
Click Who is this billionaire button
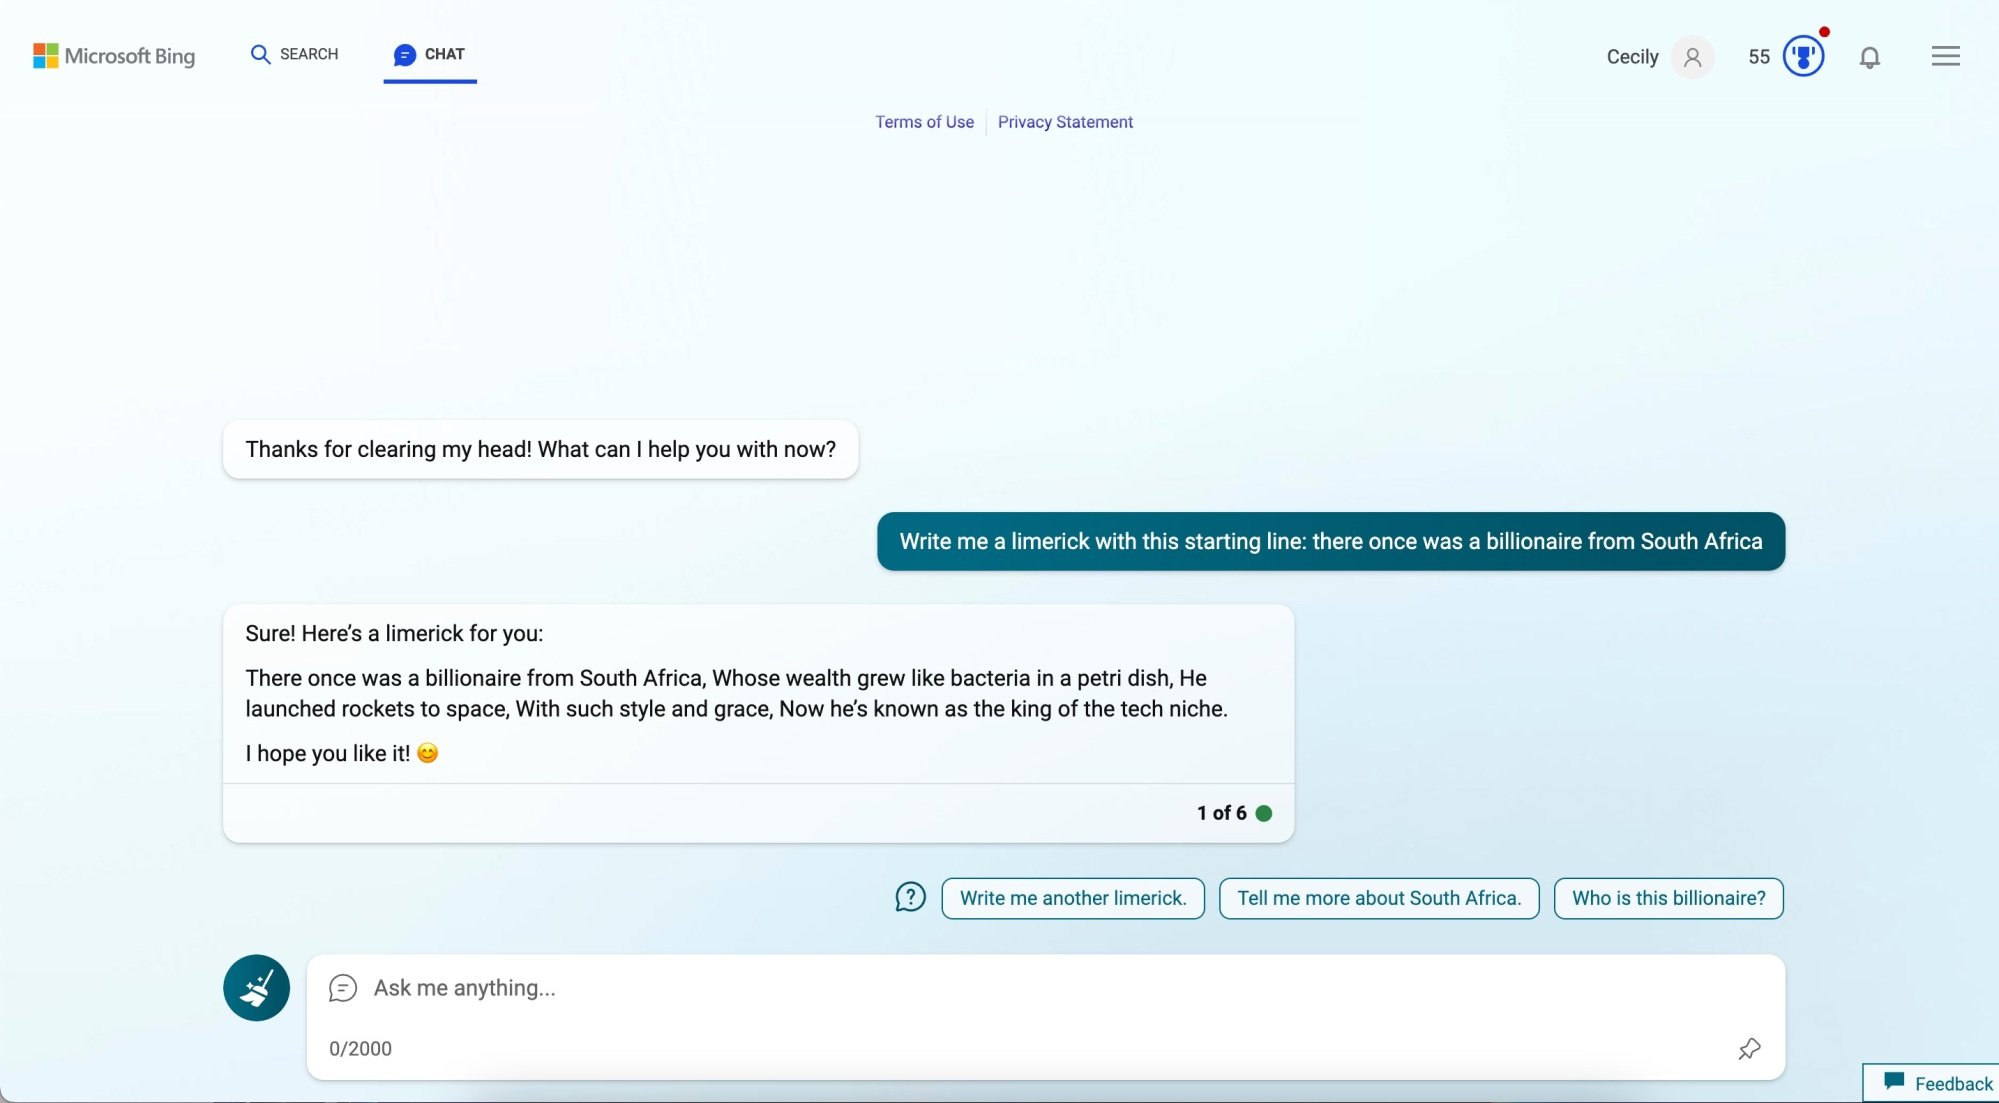pos(1669,898)
